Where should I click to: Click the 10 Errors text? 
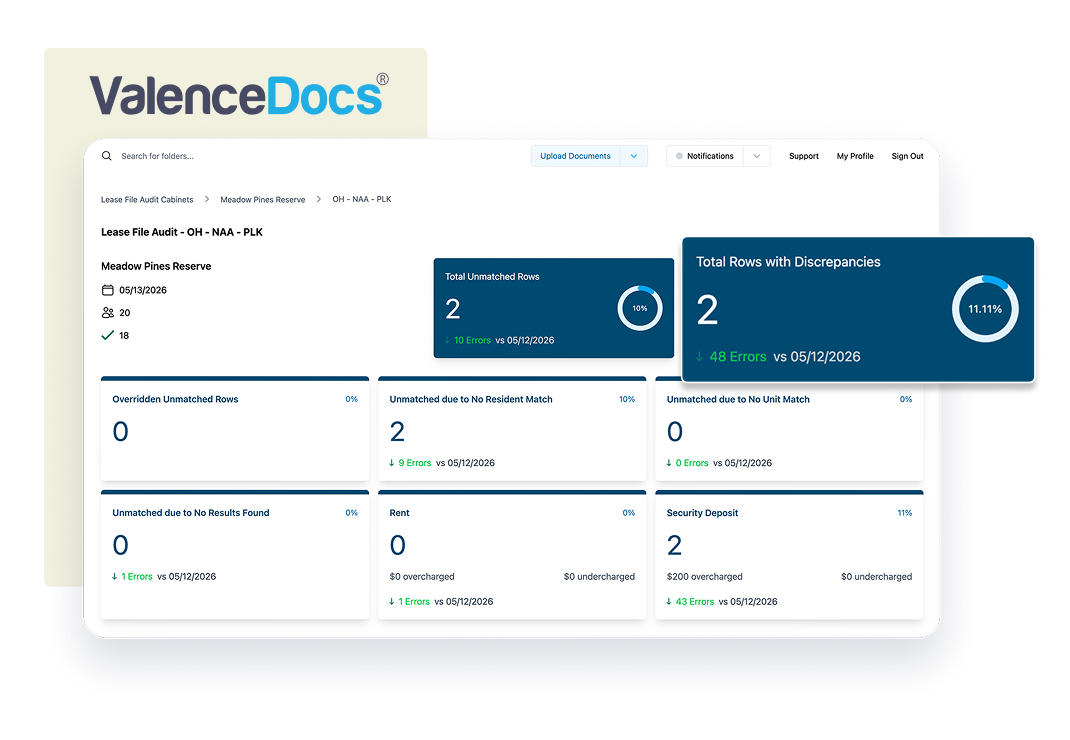472,340
